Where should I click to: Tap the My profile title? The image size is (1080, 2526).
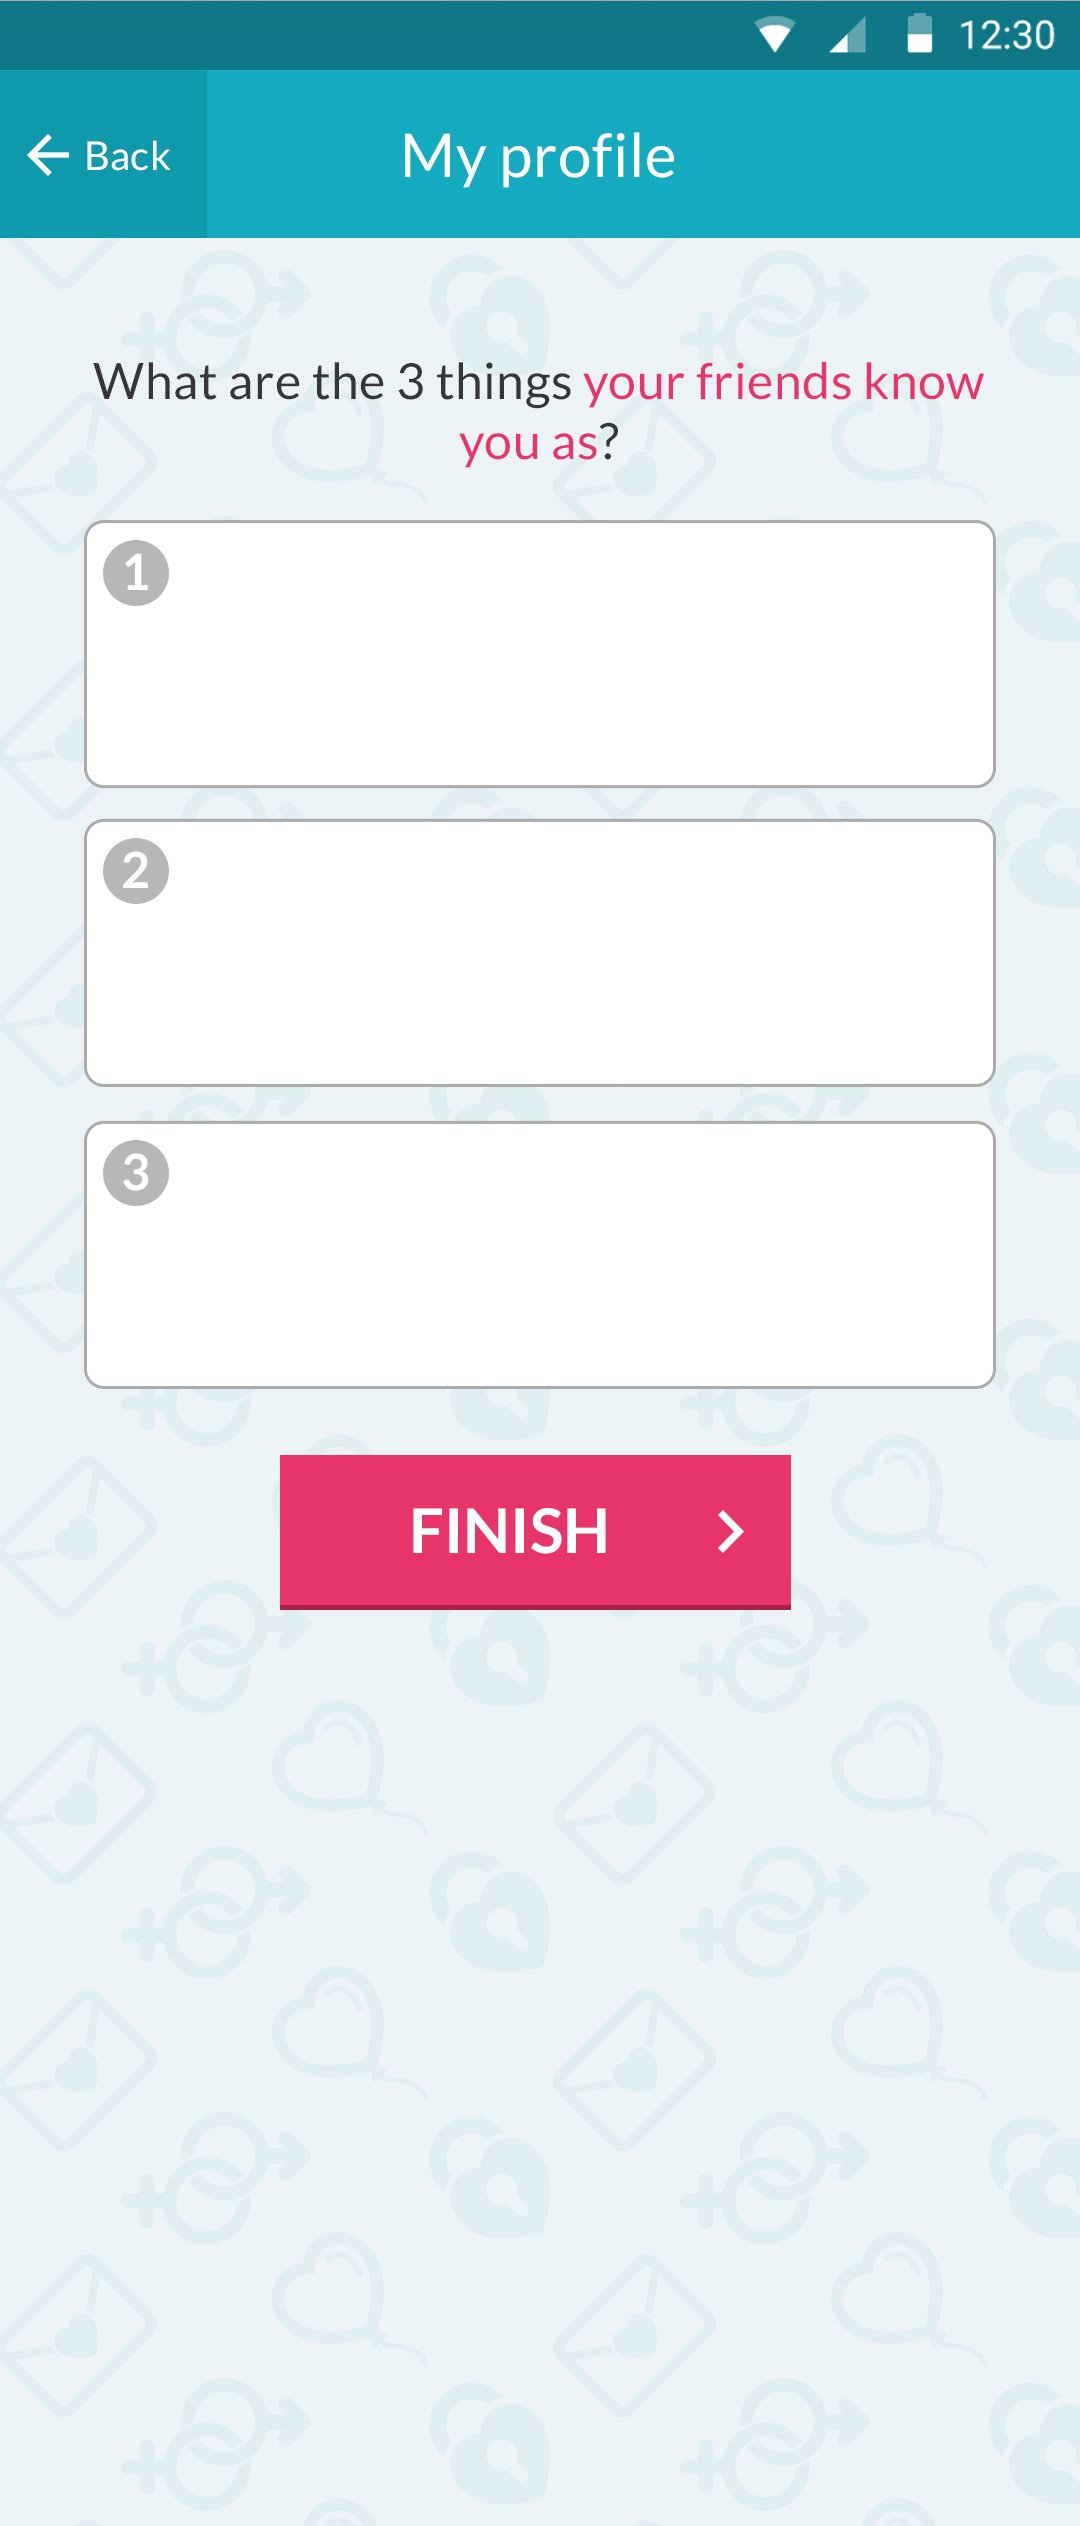coord(538,156)
